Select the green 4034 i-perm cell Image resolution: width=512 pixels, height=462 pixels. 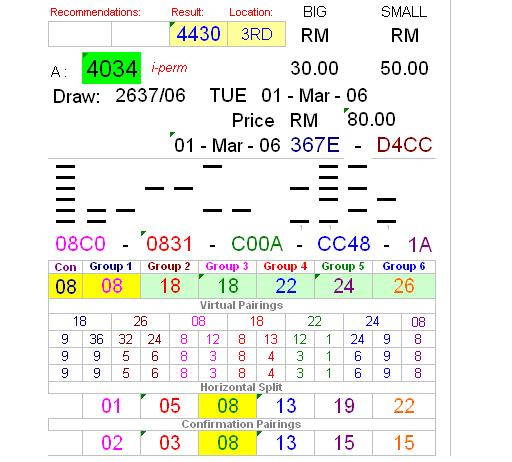(112, 68)
